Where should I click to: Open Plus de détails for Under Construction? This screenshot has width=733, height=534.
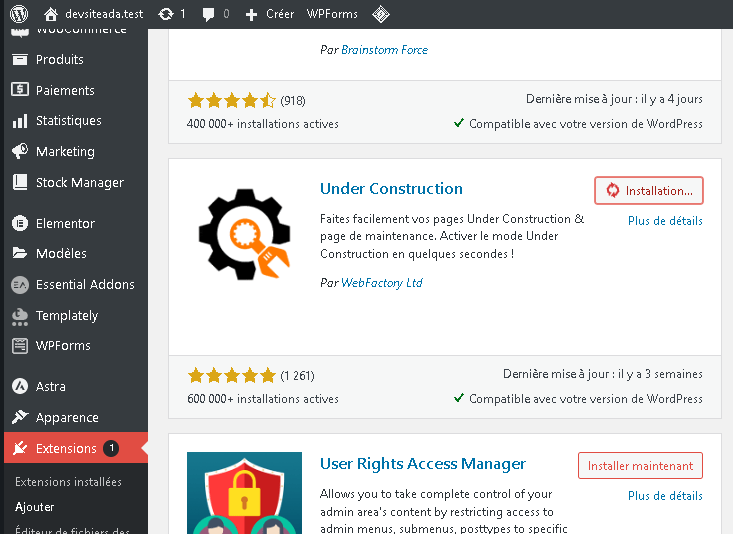(665, 221)
